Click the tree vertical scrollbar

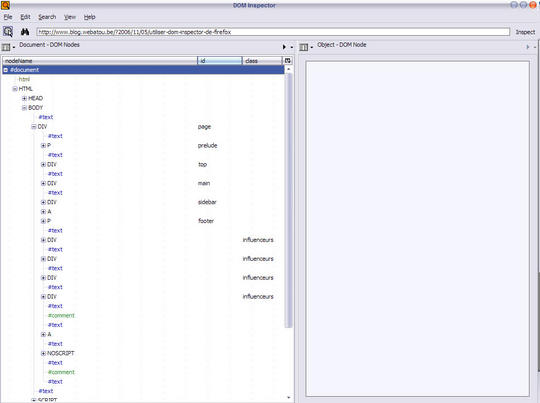[289, 200]
